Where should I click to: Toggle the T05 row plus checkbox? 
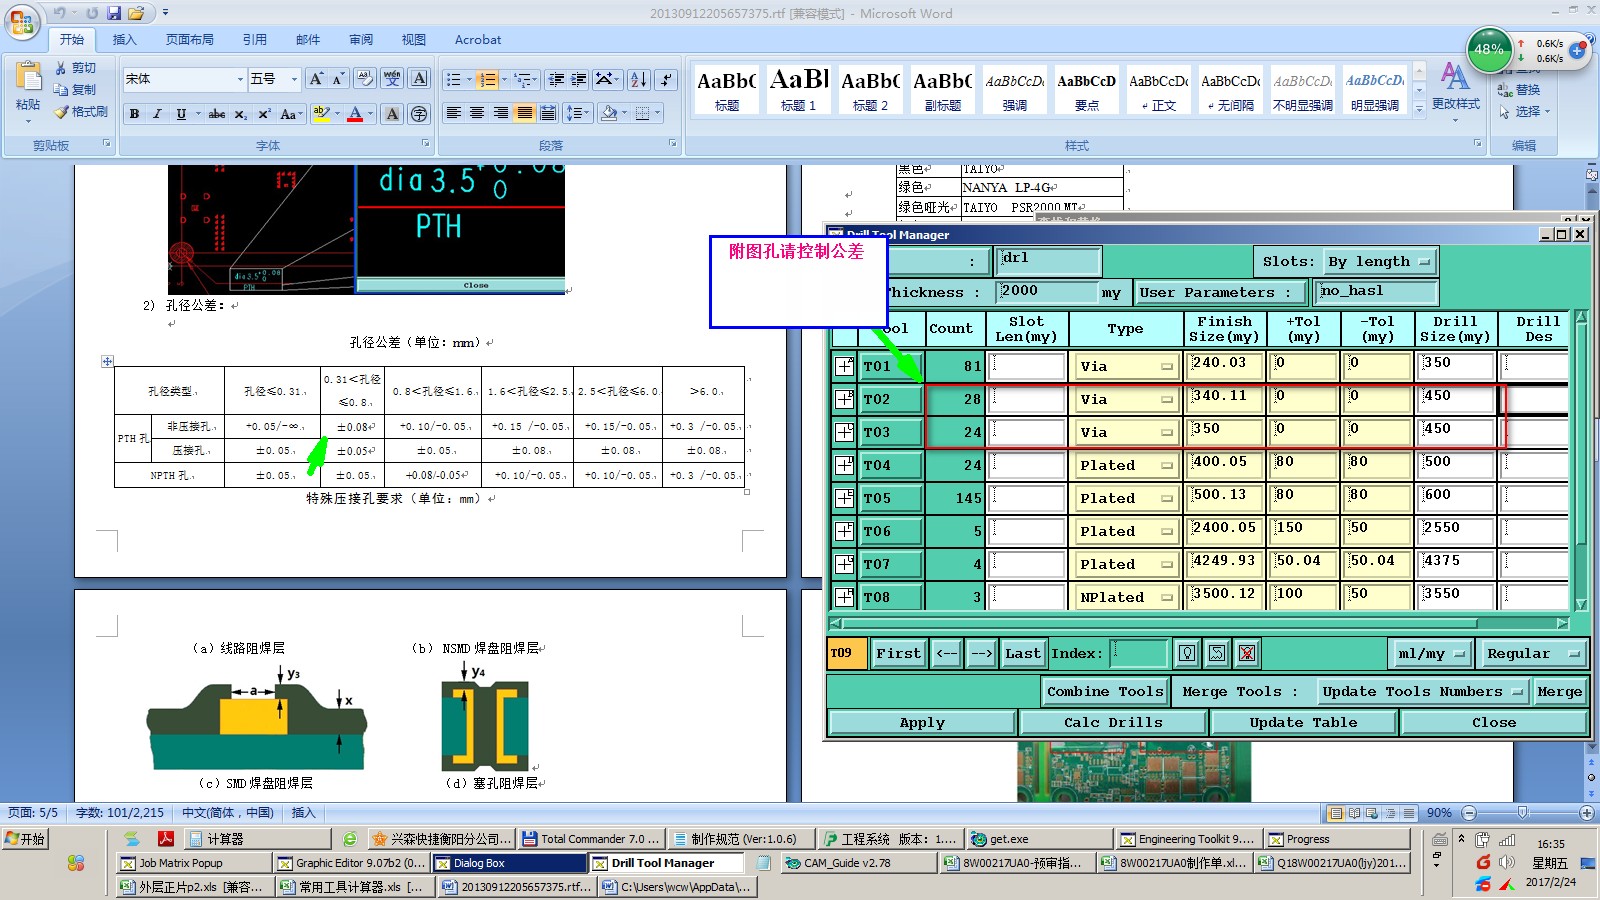point(844,498)
